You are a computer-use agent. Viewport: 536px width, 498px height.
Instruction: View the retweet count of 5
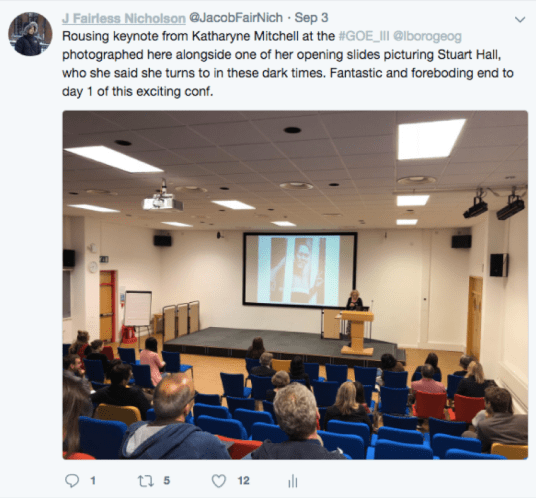pos(166,481)
